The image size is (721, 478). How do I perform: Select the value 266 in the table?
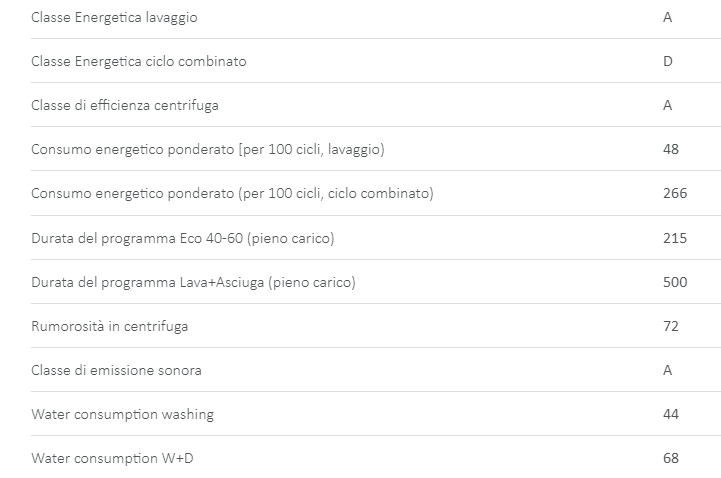(675, 193)
